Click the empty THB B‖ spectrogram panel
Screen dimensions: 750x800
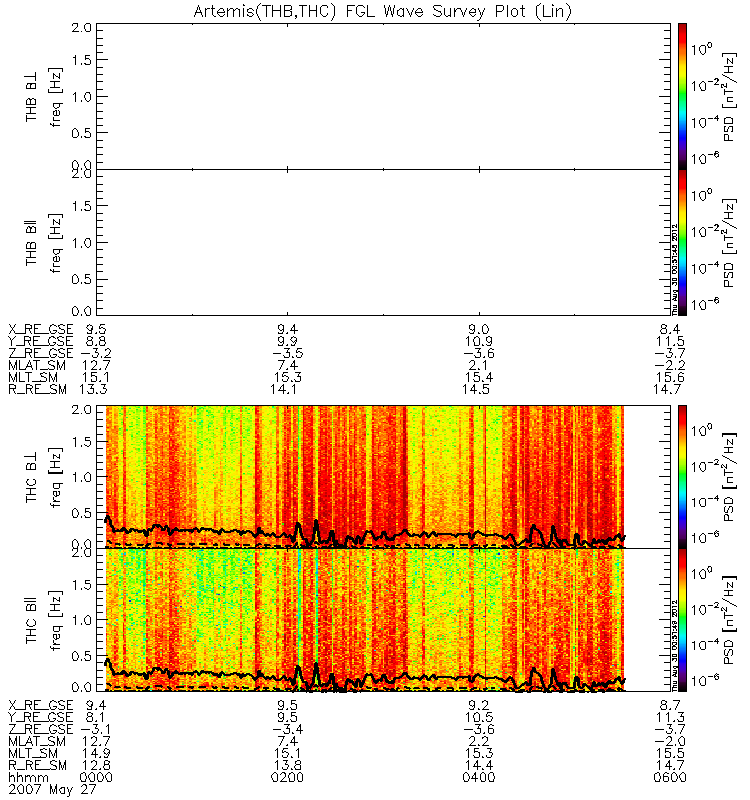(x=383, y=242)
